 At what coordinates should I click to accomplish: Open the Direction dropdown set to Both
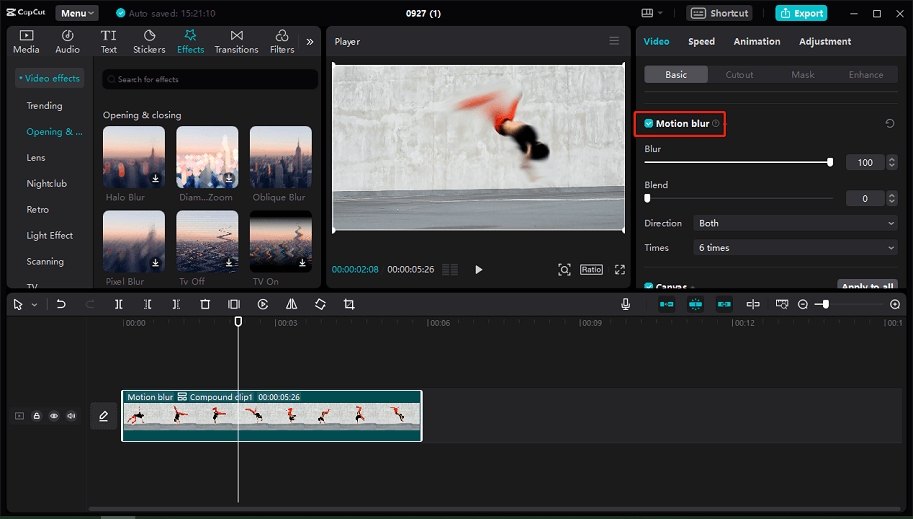coord(796,223)
